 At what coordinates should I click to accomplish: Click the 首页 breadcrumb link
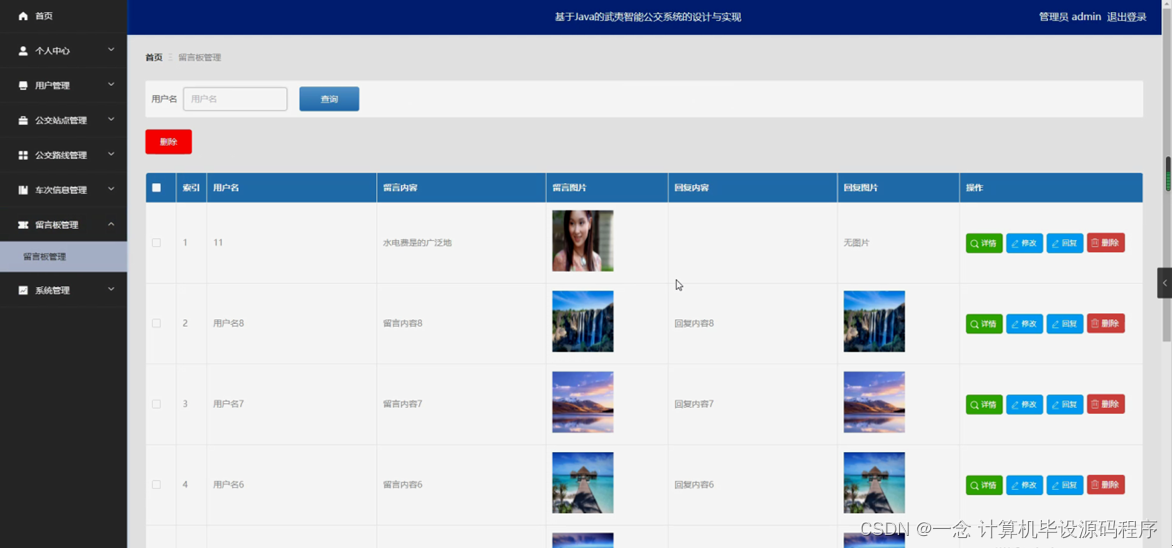coord(153,58)
